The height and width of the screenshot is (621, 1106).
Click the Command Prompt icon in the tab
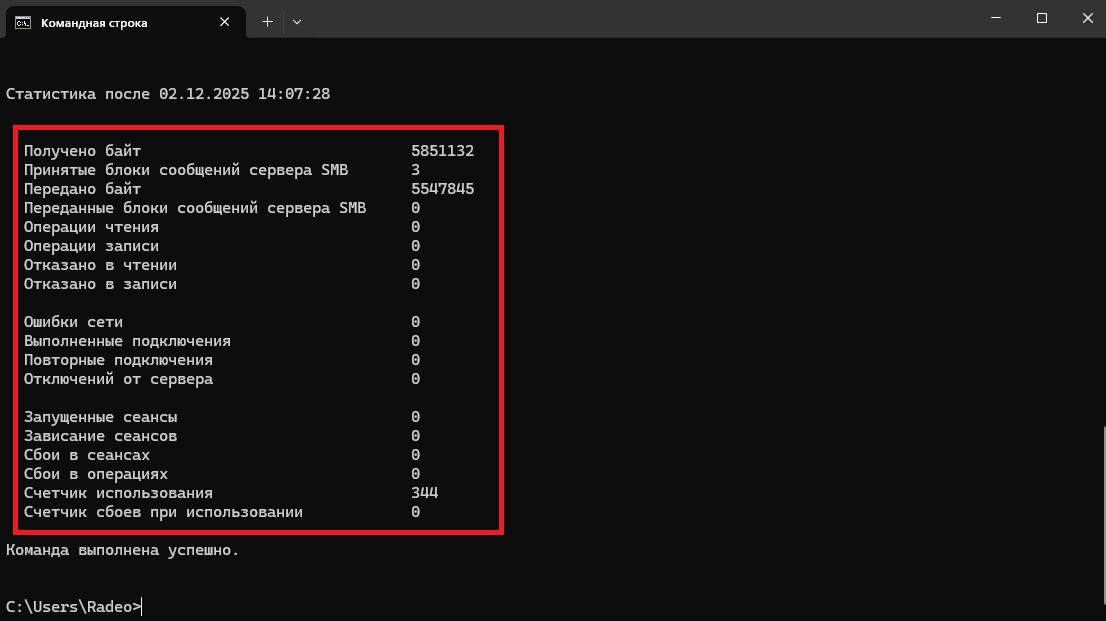coord(22,22)
